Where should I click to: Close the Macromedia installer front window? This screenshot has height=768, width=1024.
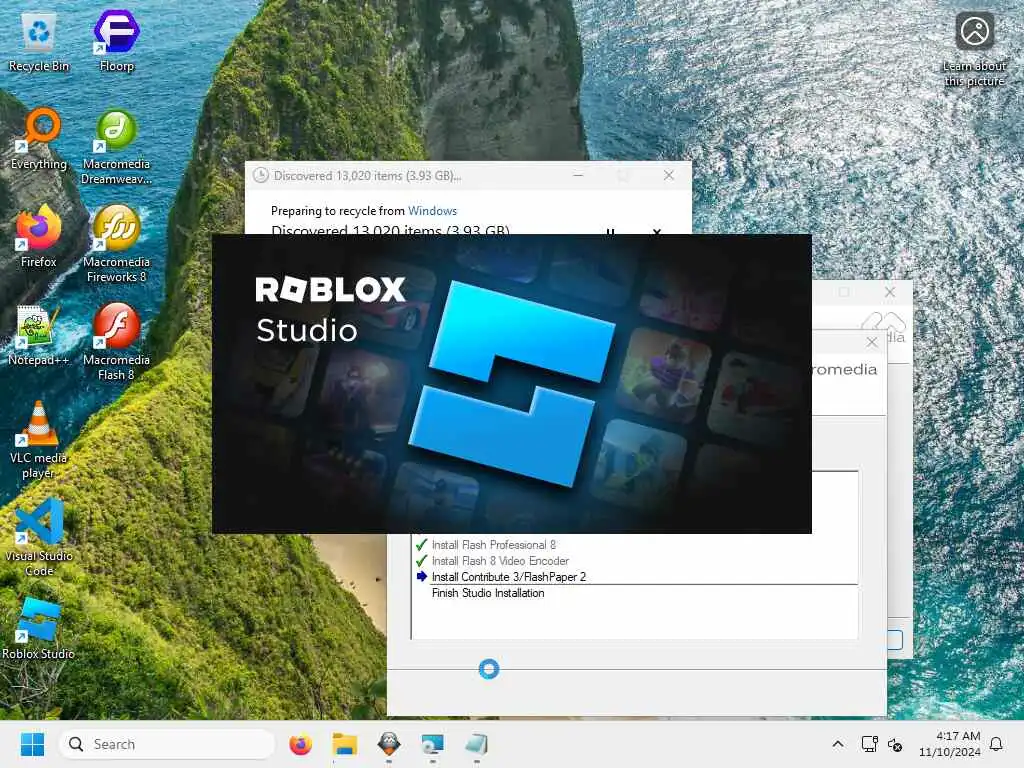(x=872, y=342)
